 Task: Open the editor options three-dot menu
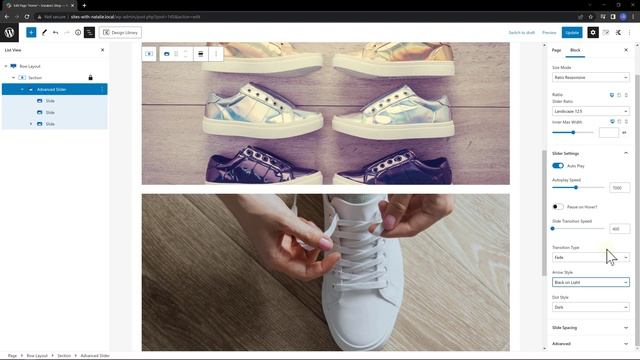630,32
